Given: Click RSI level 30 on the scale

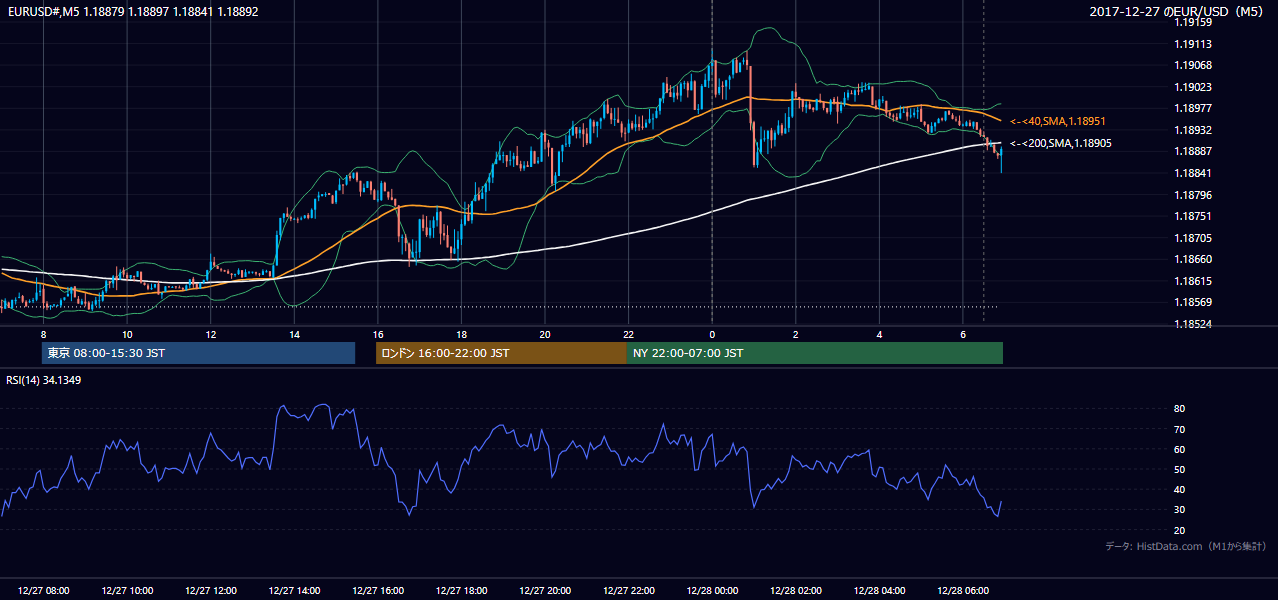Looking at the screenshot, I should tap(1180, 510).
